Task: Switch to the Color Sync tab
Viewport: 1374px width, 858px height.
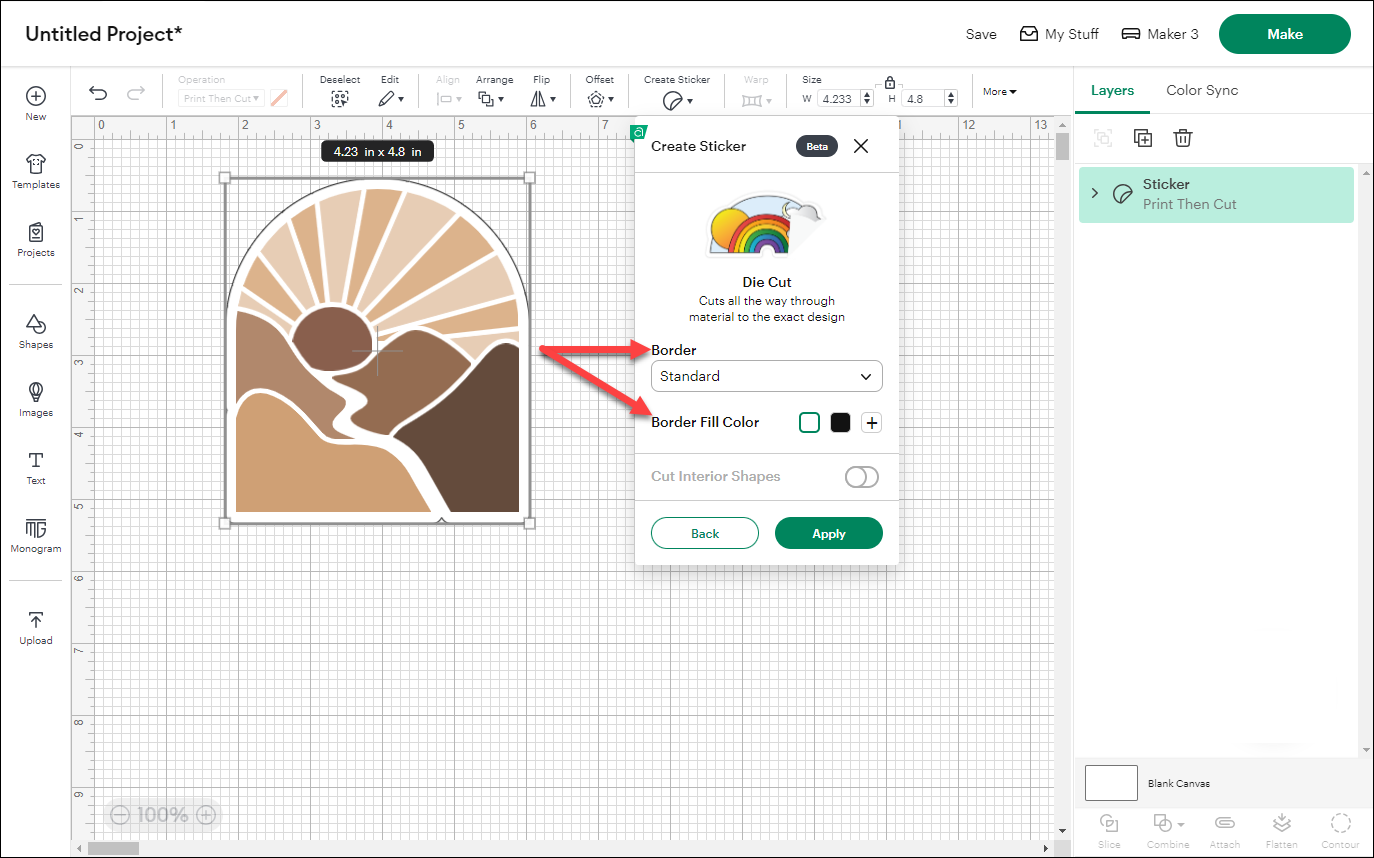Action: tap(1202, 90)
